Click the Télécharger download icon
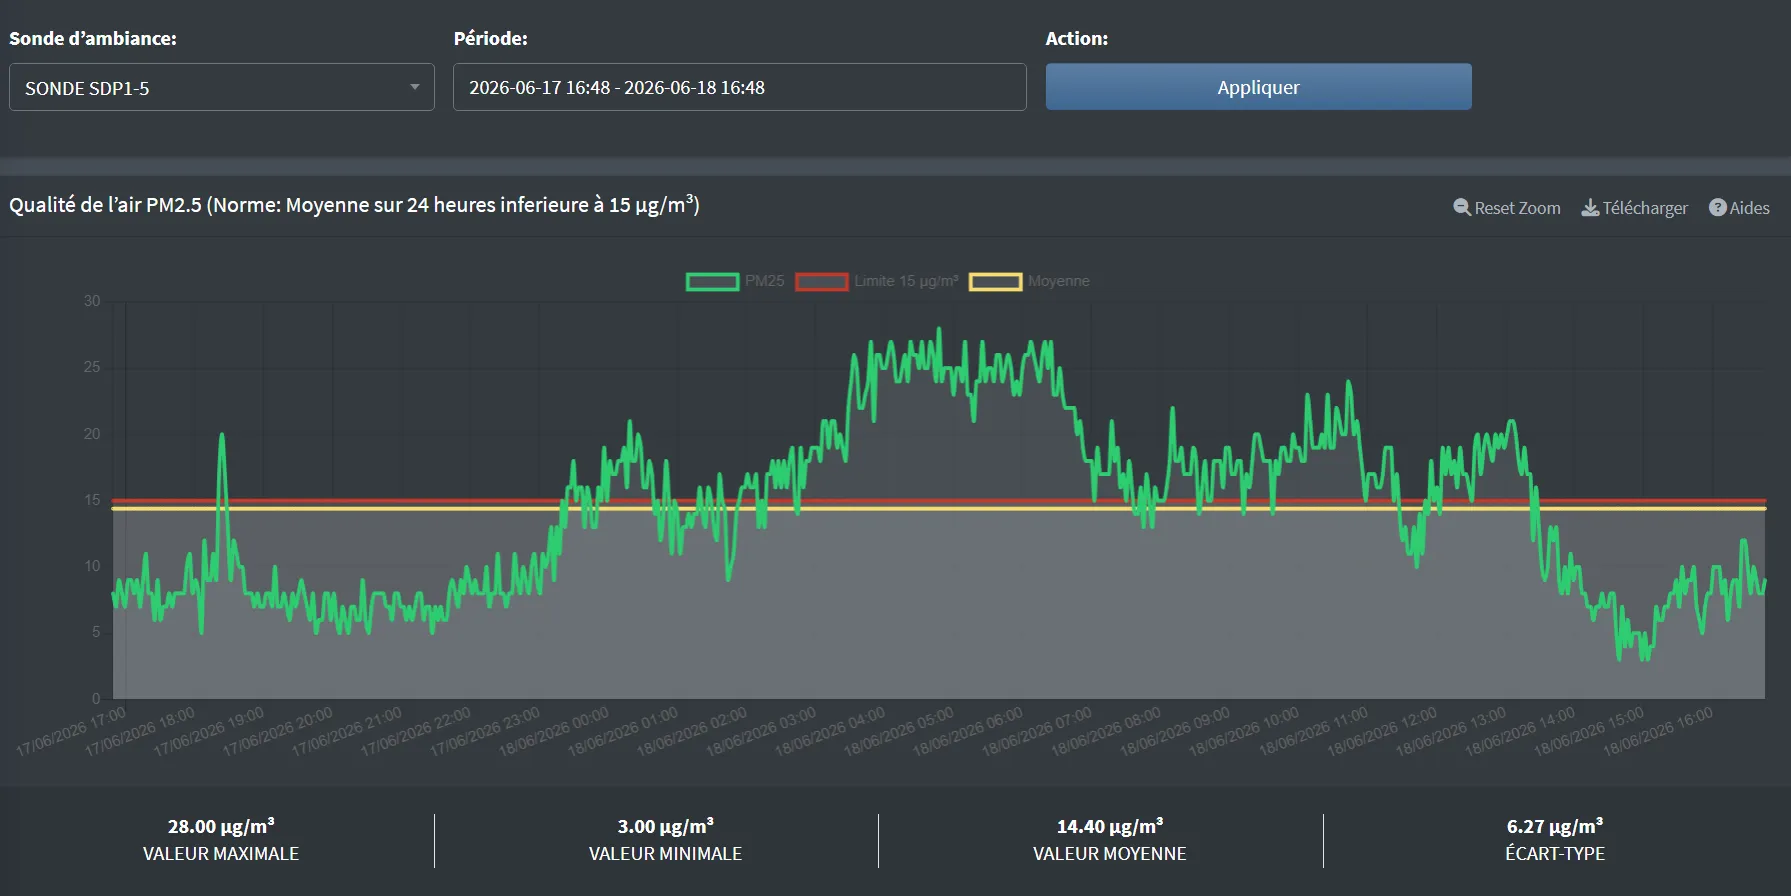1791x896 pixels. pyautogui.click(x=1590, y=207)
